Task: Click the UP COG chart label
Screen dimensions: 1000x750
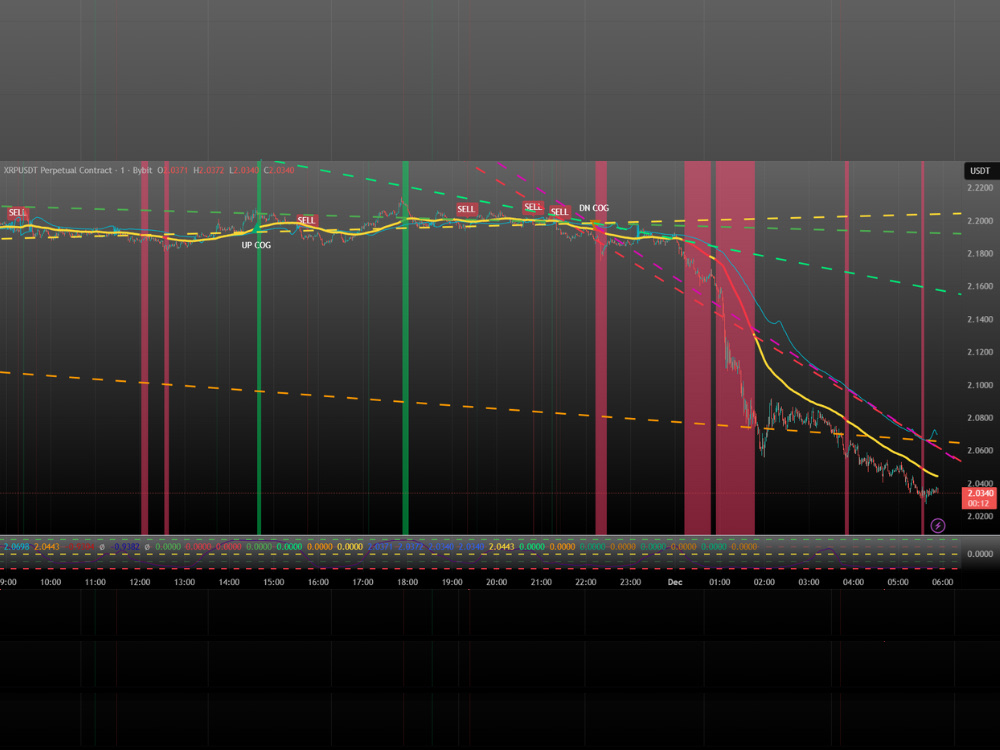Action: pos(256,245)
